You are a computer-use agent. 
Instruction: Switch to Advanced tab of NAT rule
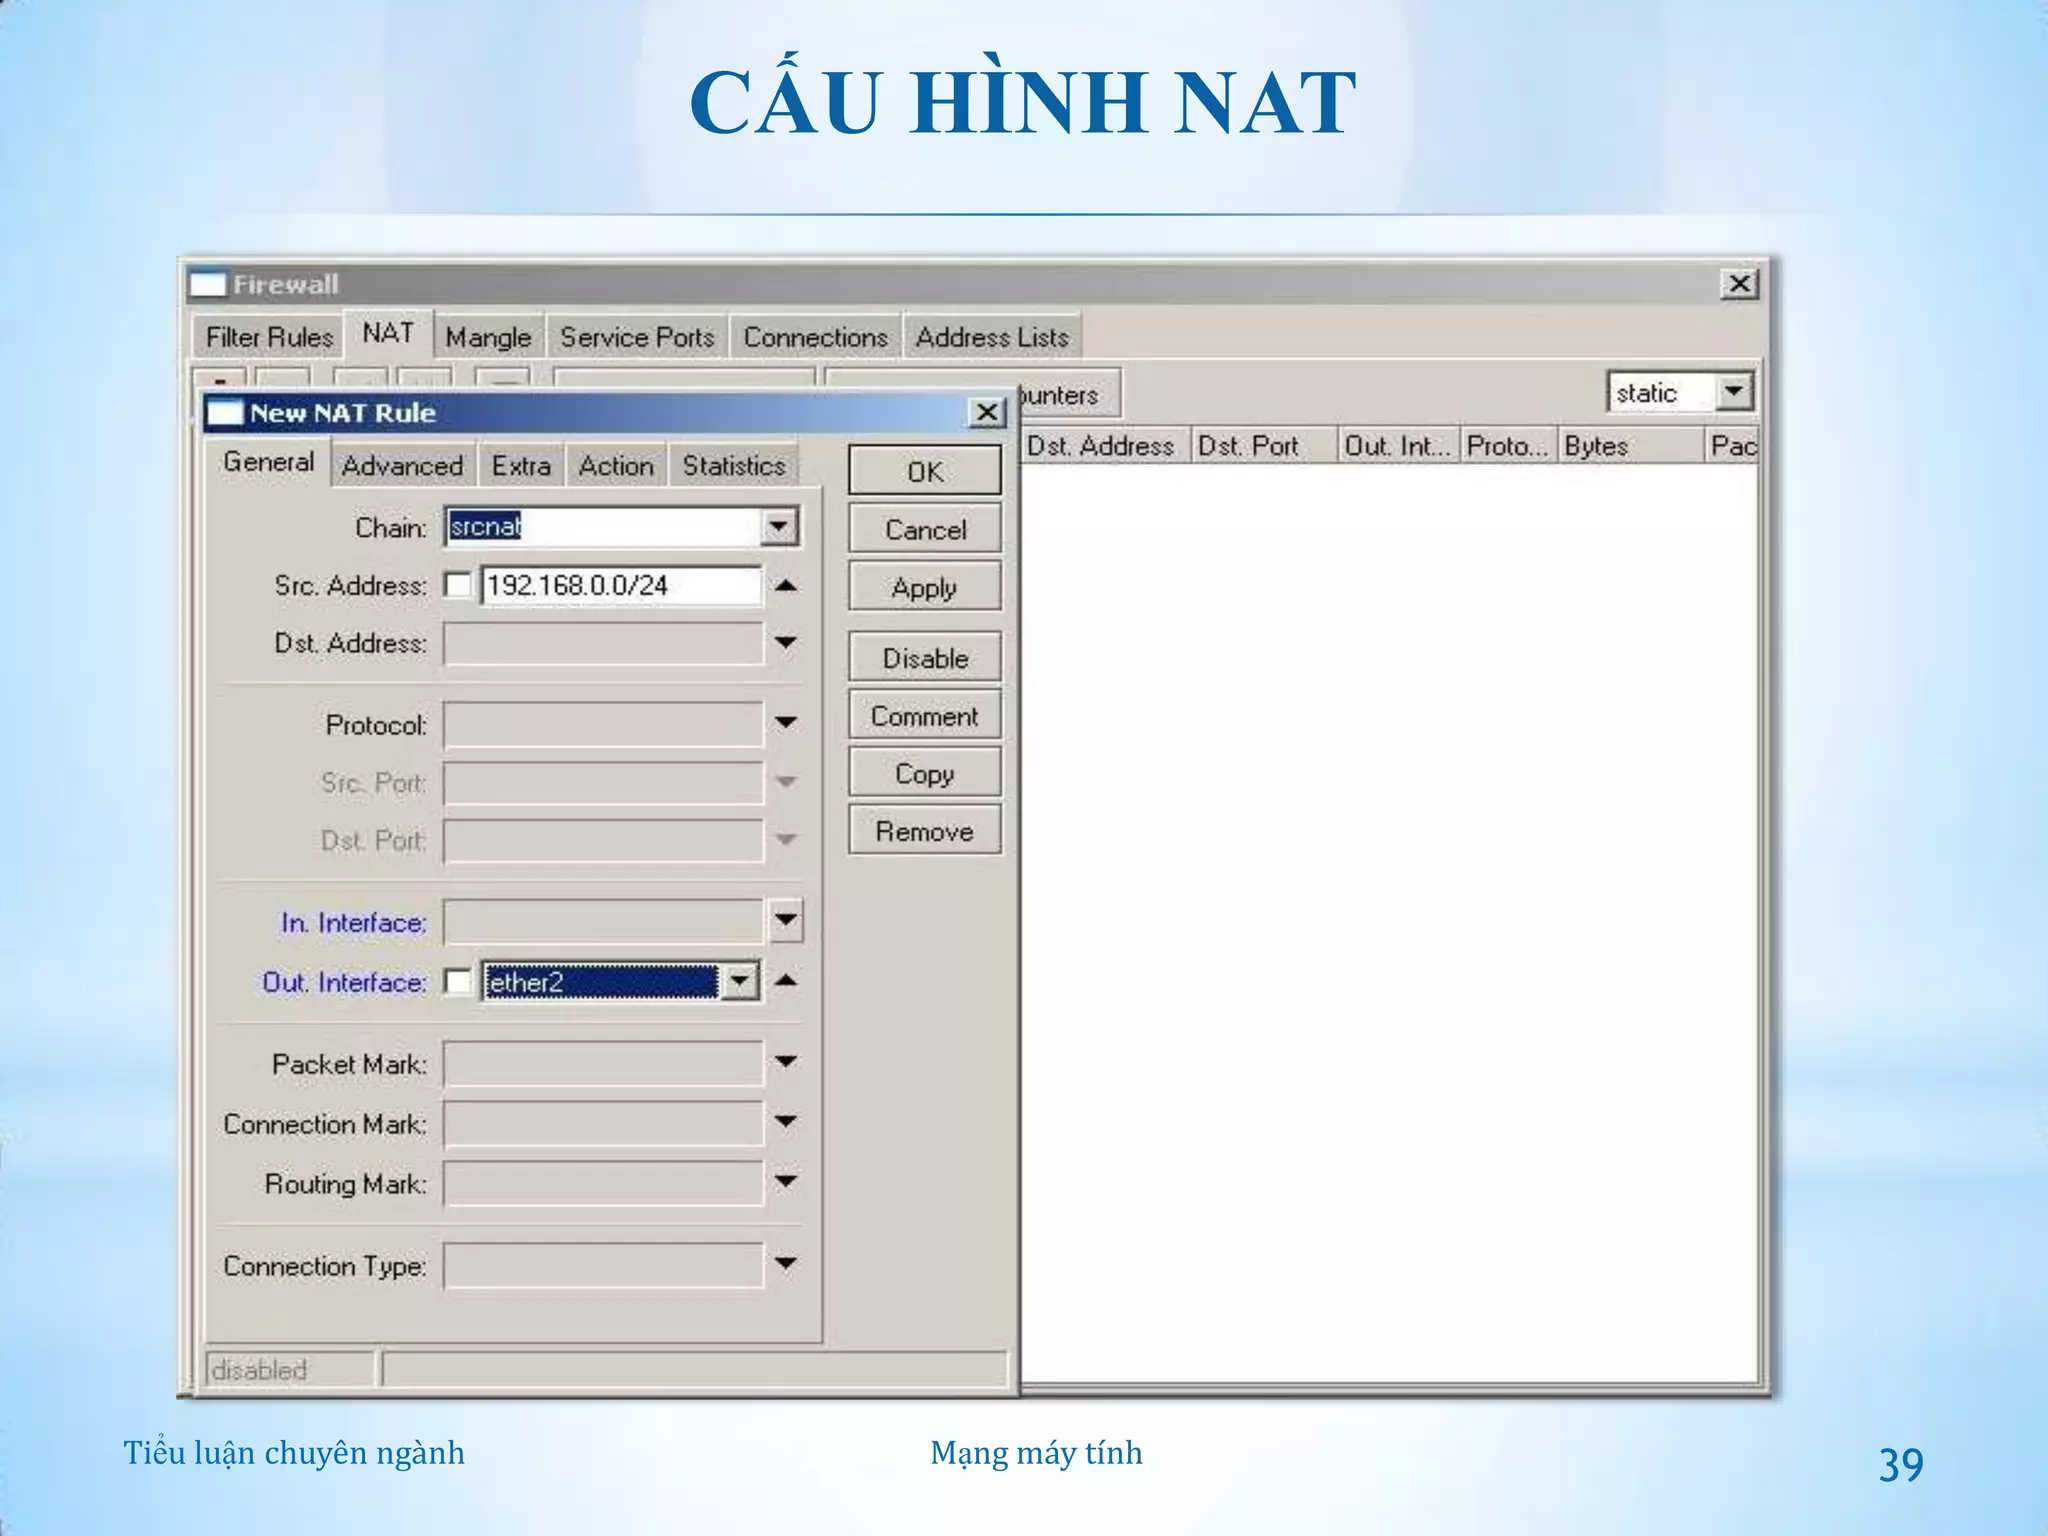pos(402,466)
